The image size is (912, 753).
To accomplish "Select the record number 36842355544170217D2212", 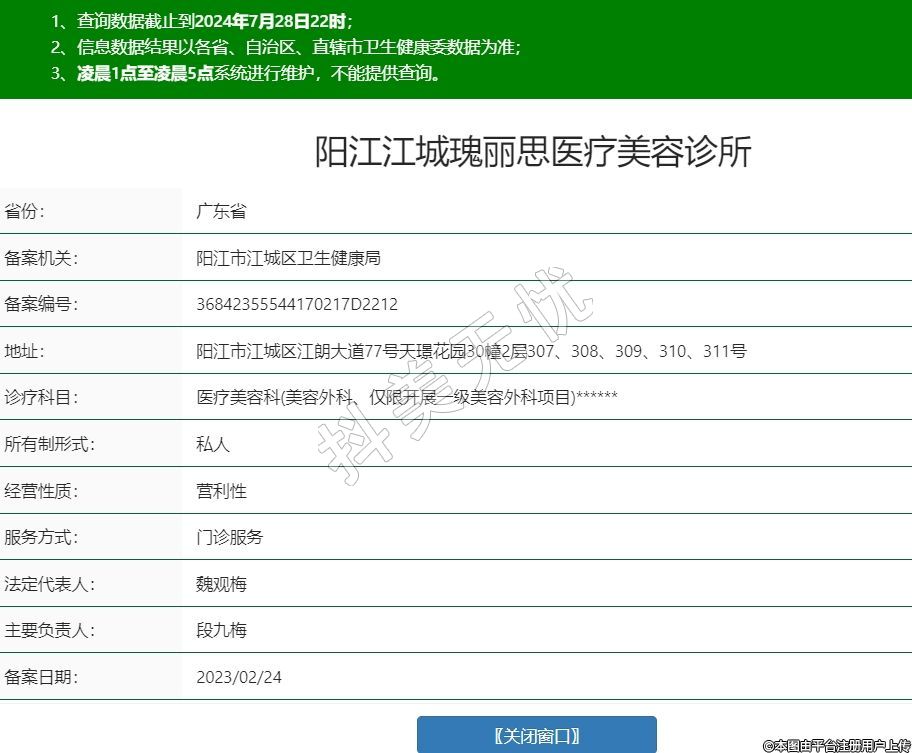I will pyautogui.click(x=296, y=304).
